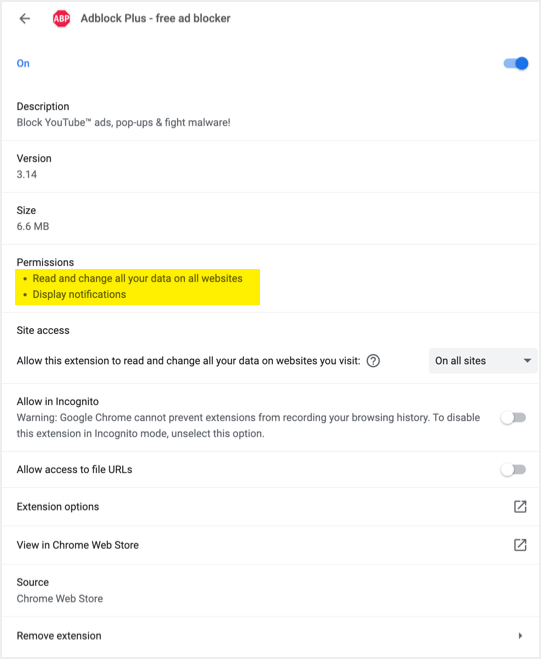Enable the Allow in Incognito switch
This screenshot has height=659, width=541.
(x=513, y=418)
